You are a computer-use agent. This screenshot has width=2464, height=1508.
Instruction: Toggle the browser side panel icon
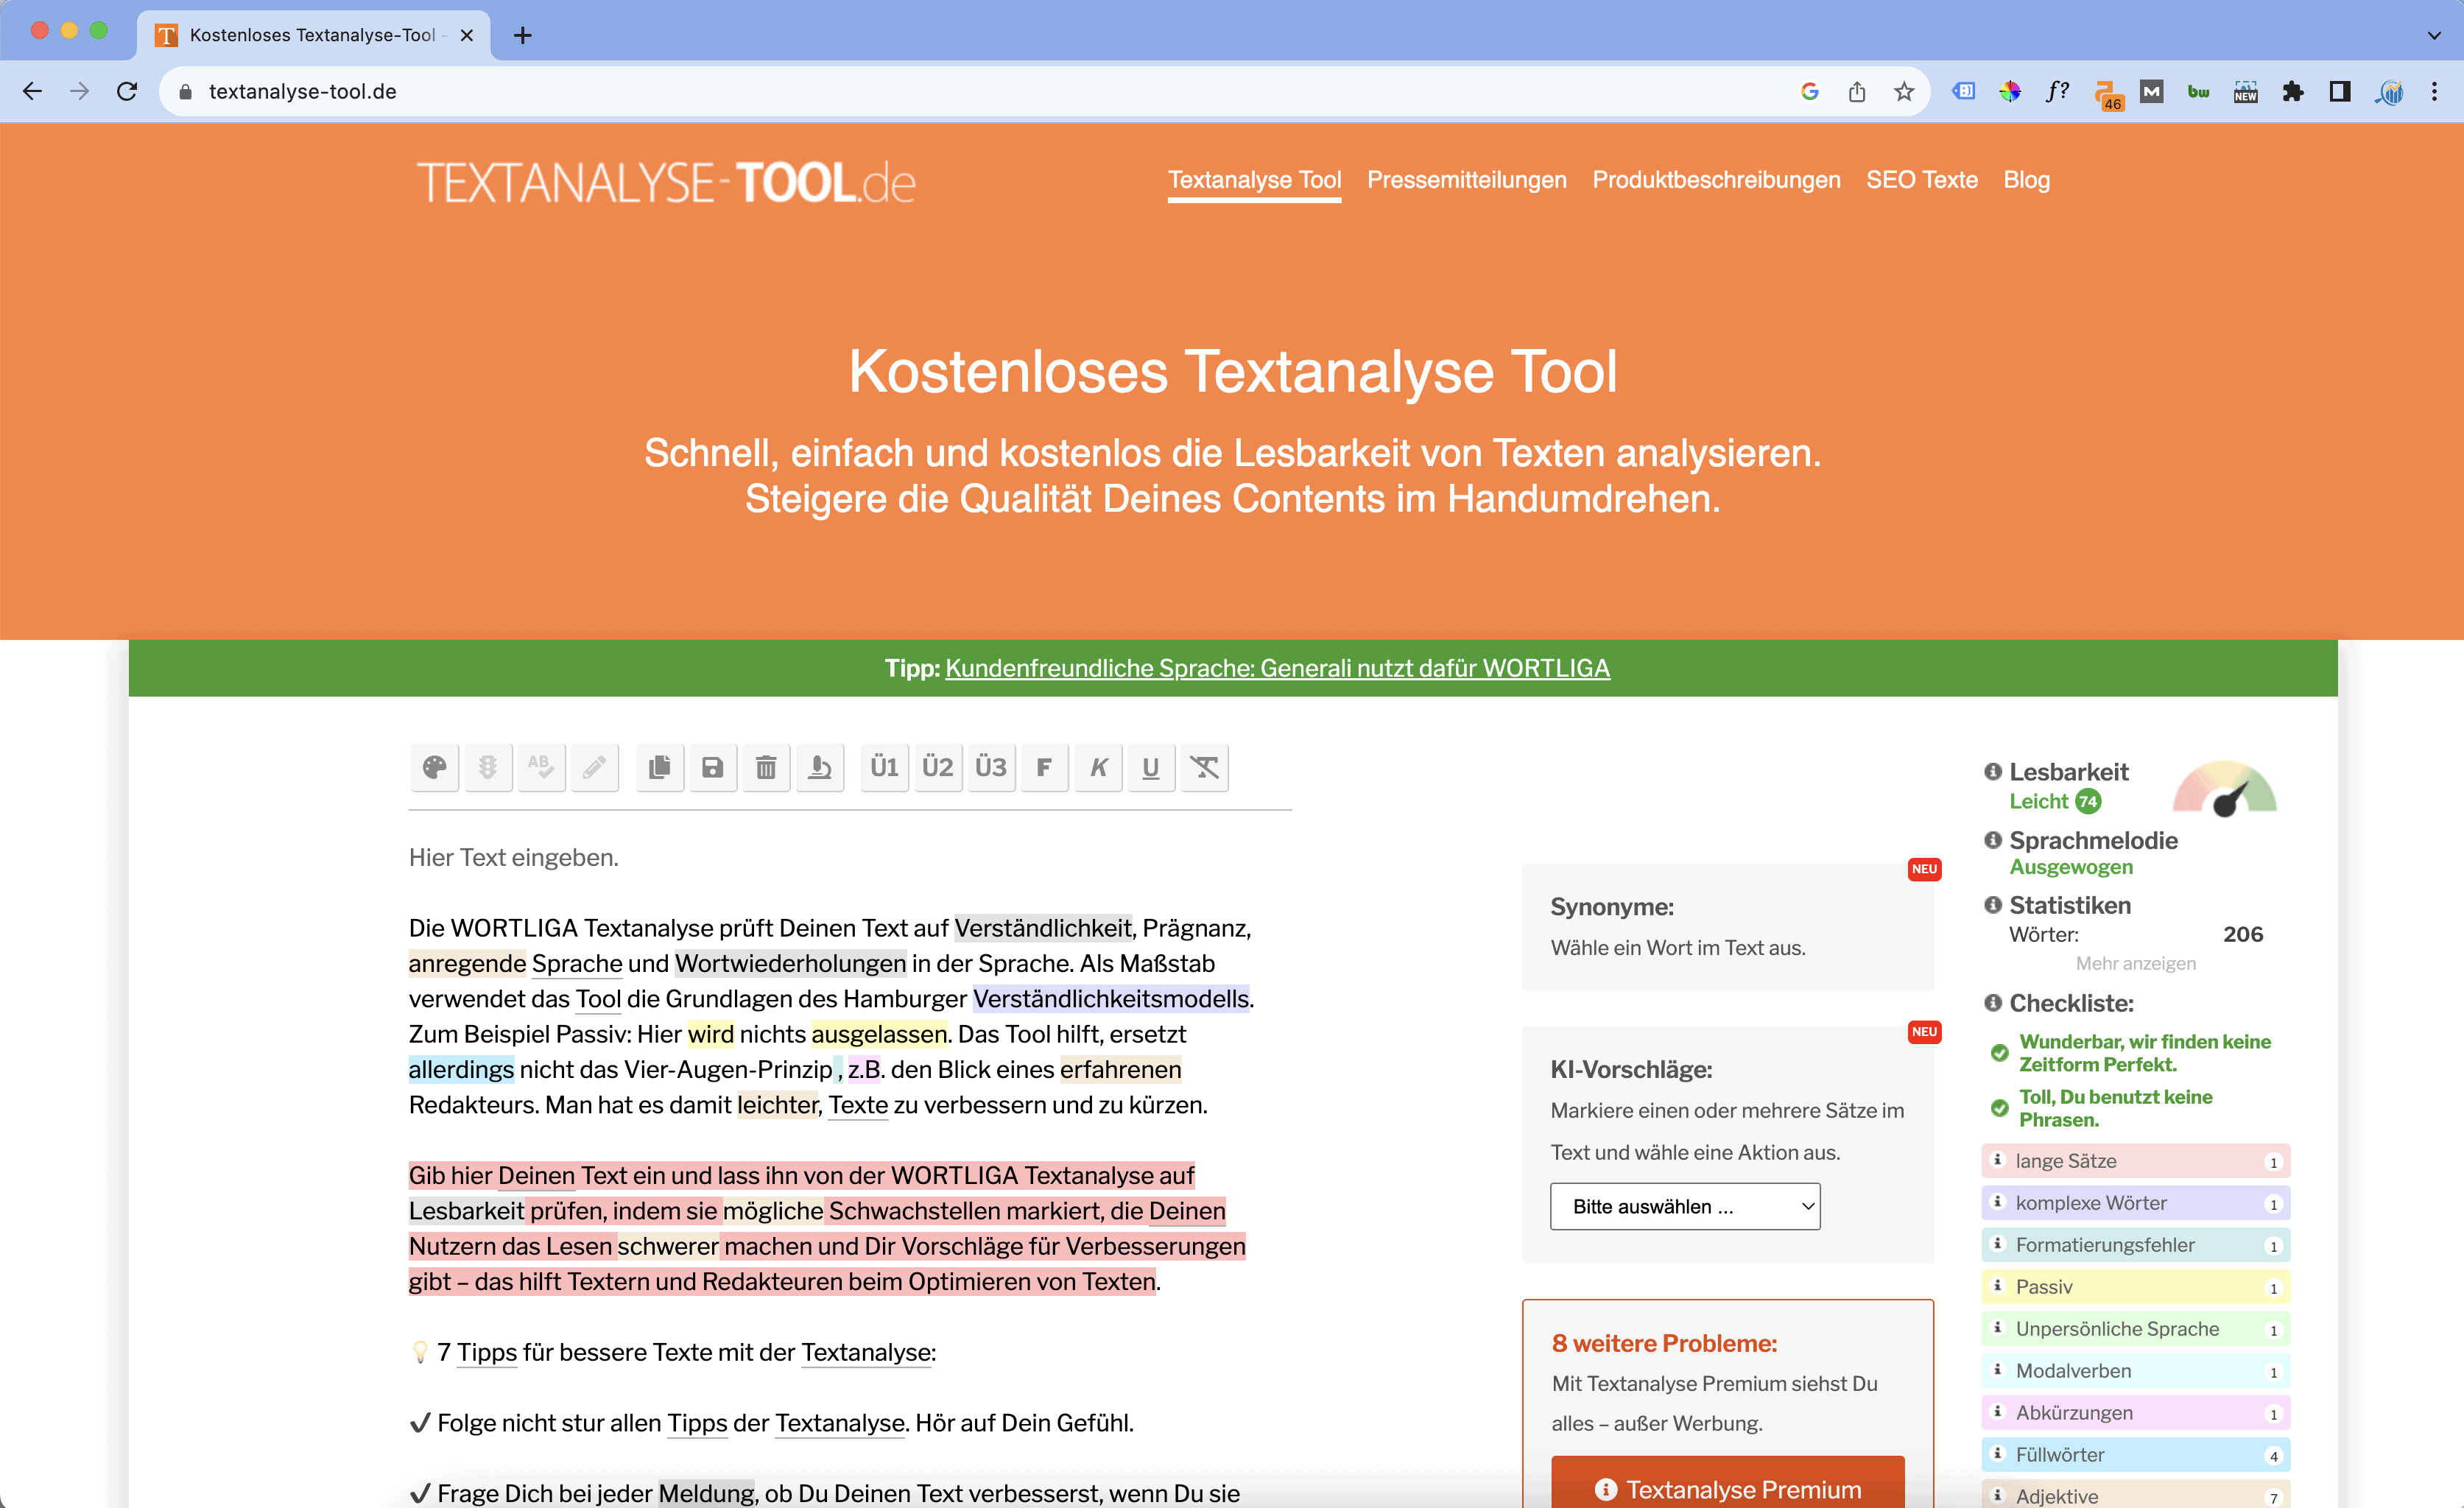(x=2340, y=91)
